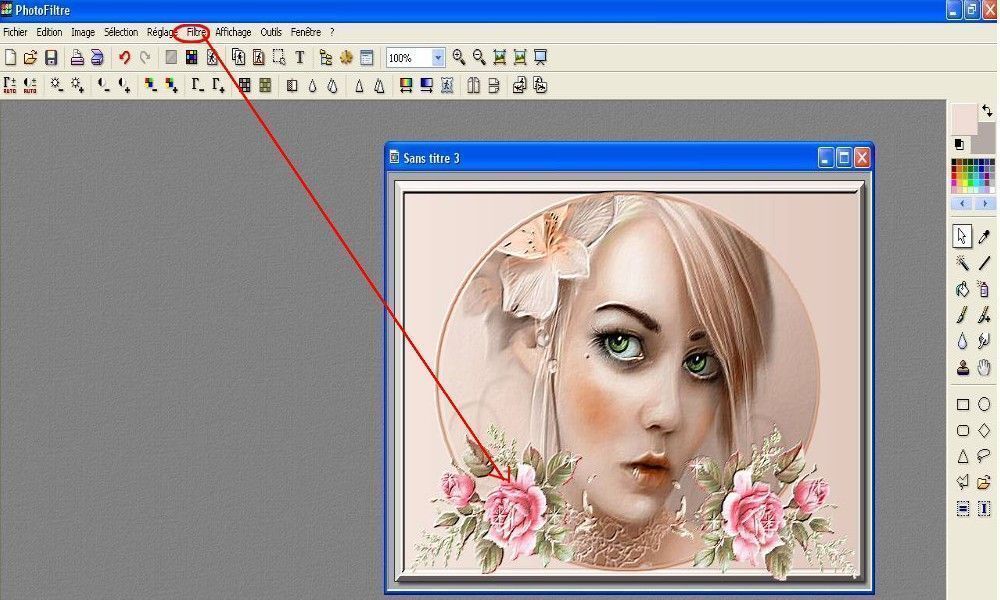The image size is (1000, 600).
Task: Open the Canvas size tool icon
Action: (258, 57)
